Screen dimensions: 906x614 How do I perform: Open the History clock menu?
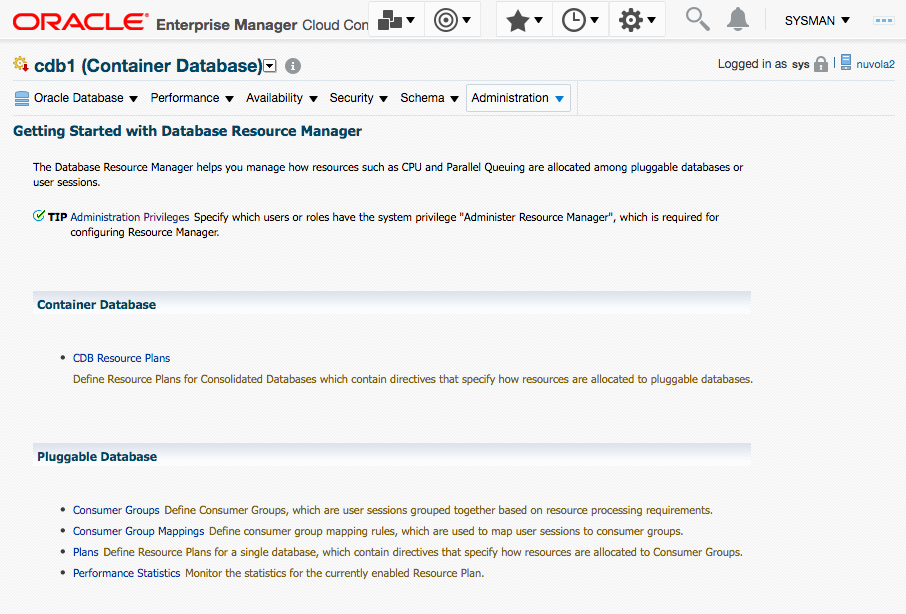tap(581, 20)
